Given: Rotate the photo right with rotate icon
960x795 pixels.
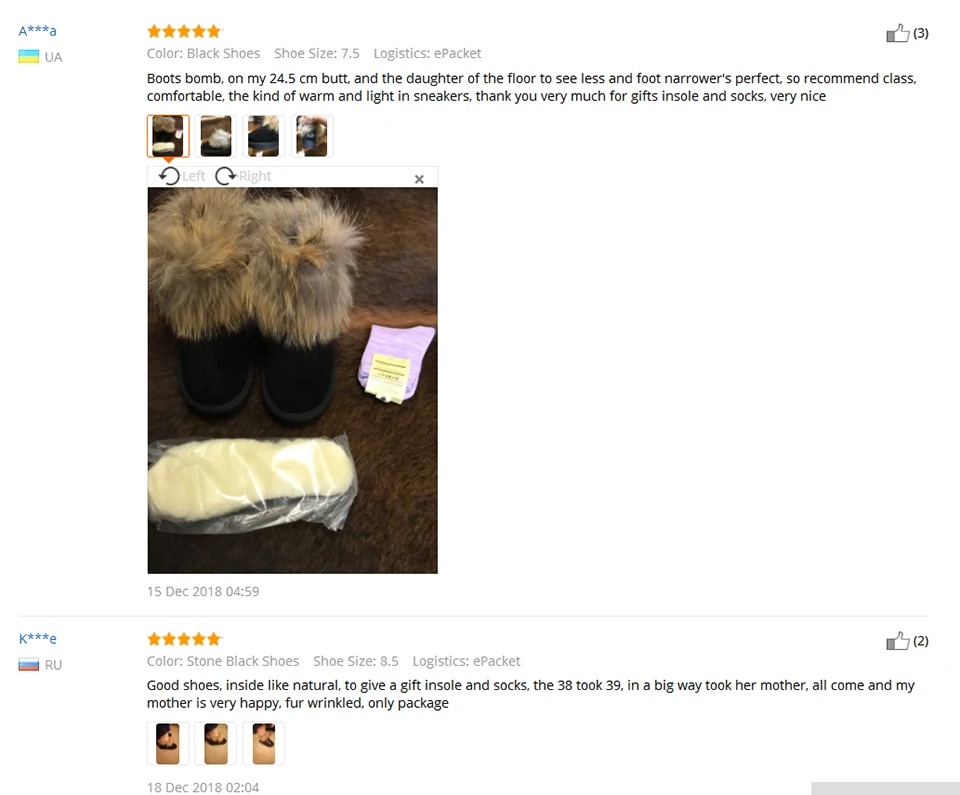Looking at the screenshot, I should [225, 176].
